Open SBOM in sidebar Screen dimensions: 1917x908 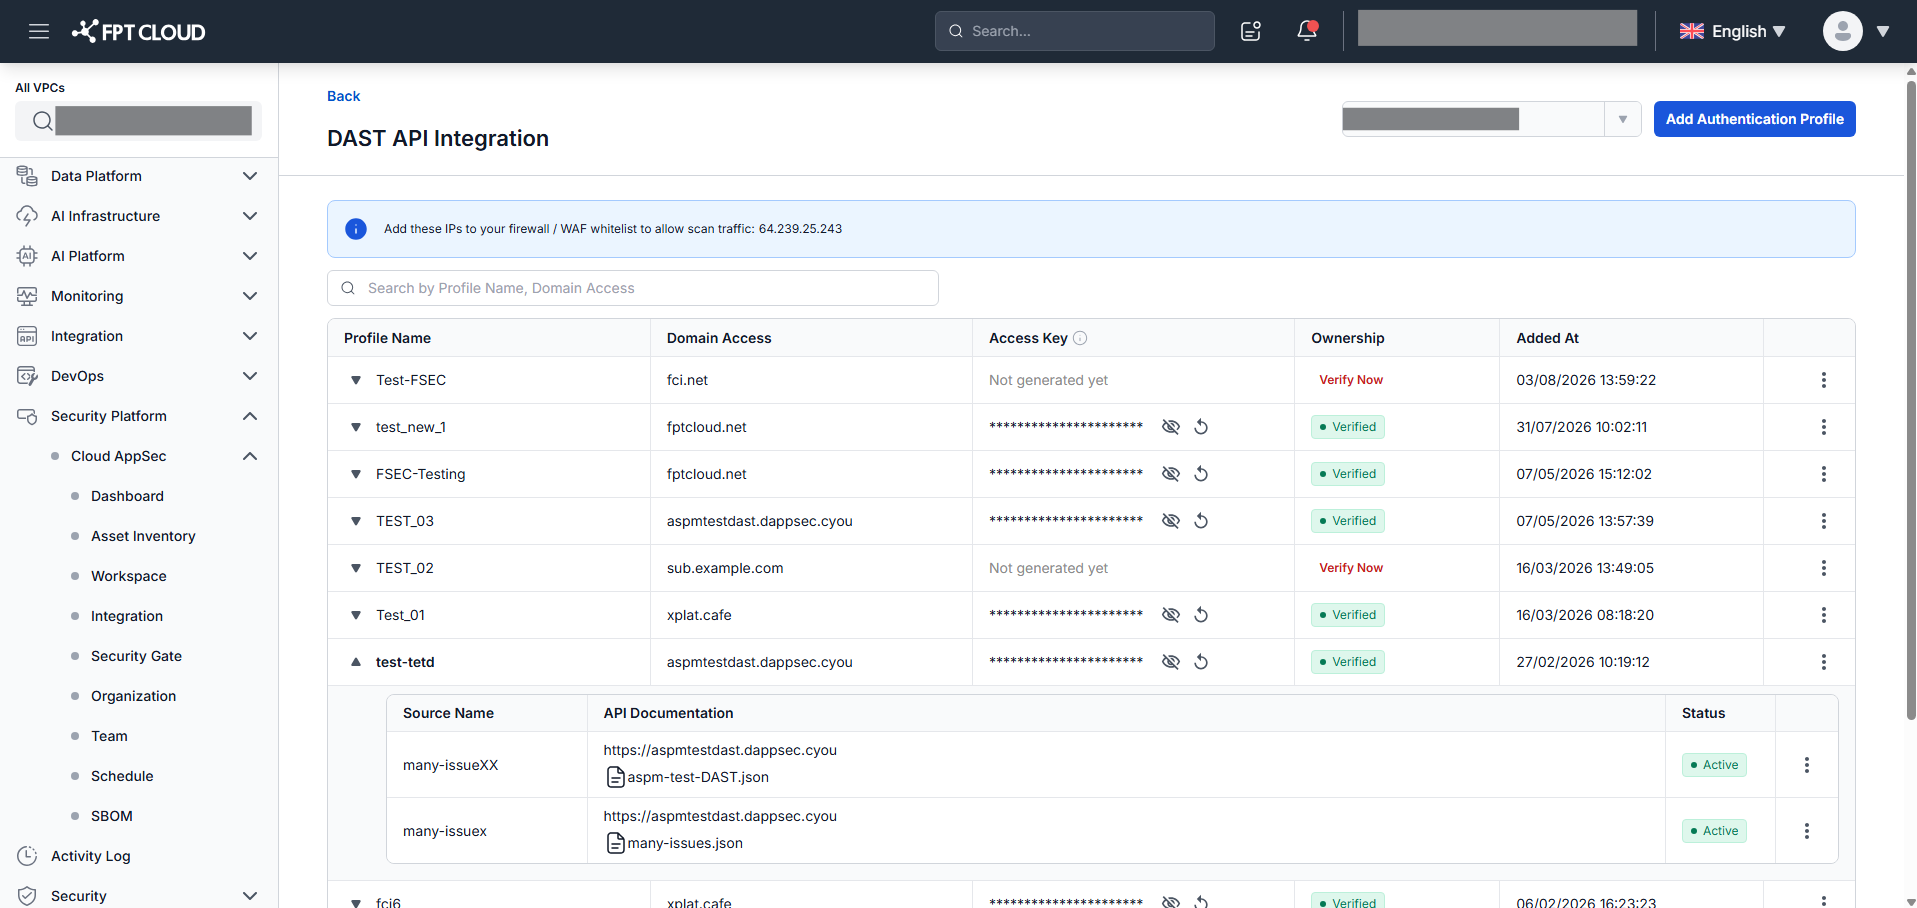coord(112,816)
